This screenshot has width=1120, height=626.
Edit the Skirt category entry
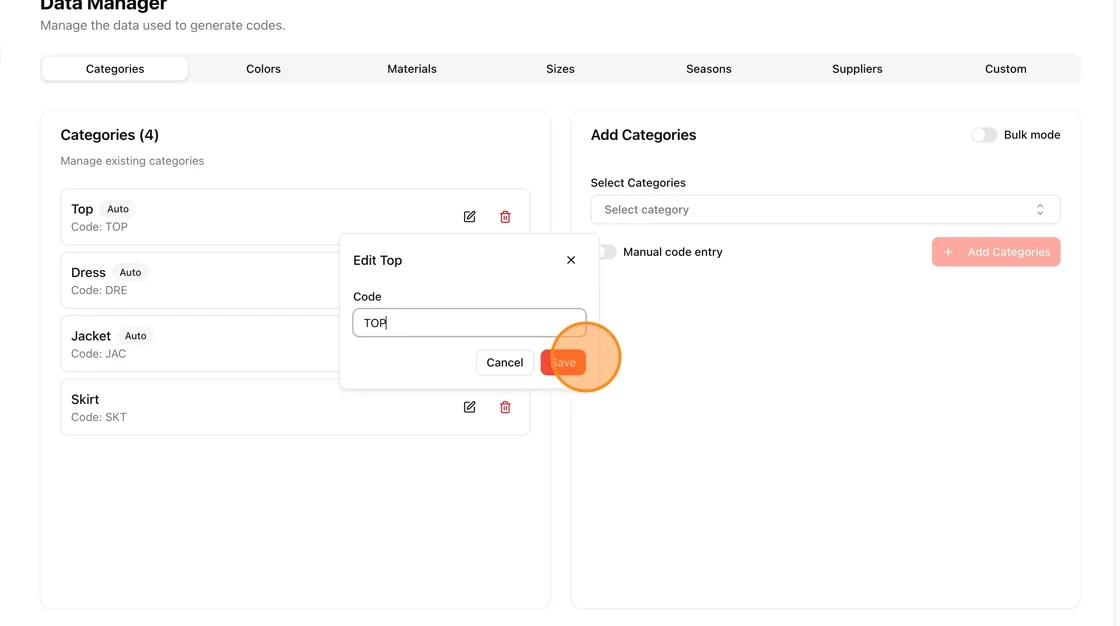(469, 407)
